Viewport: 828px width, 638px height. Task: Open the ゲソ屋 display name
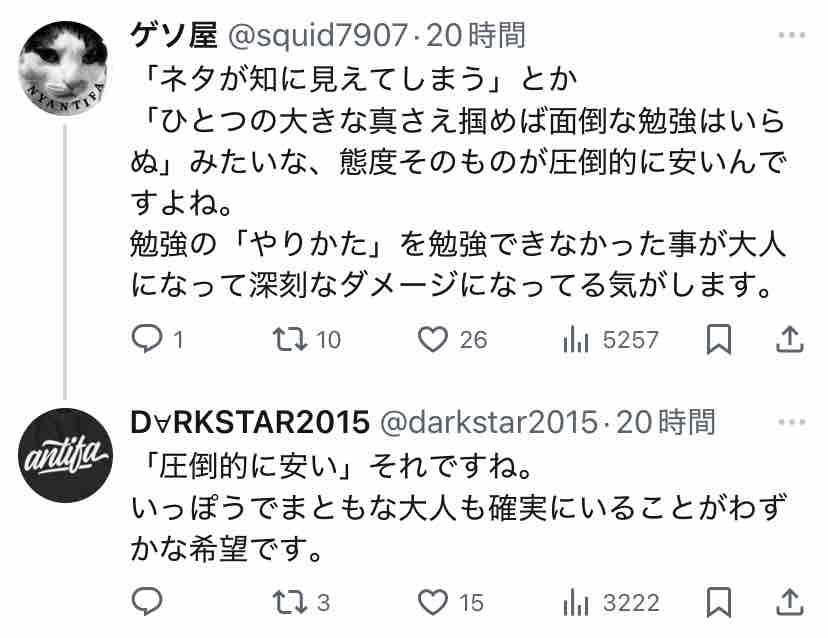point(174,36)
